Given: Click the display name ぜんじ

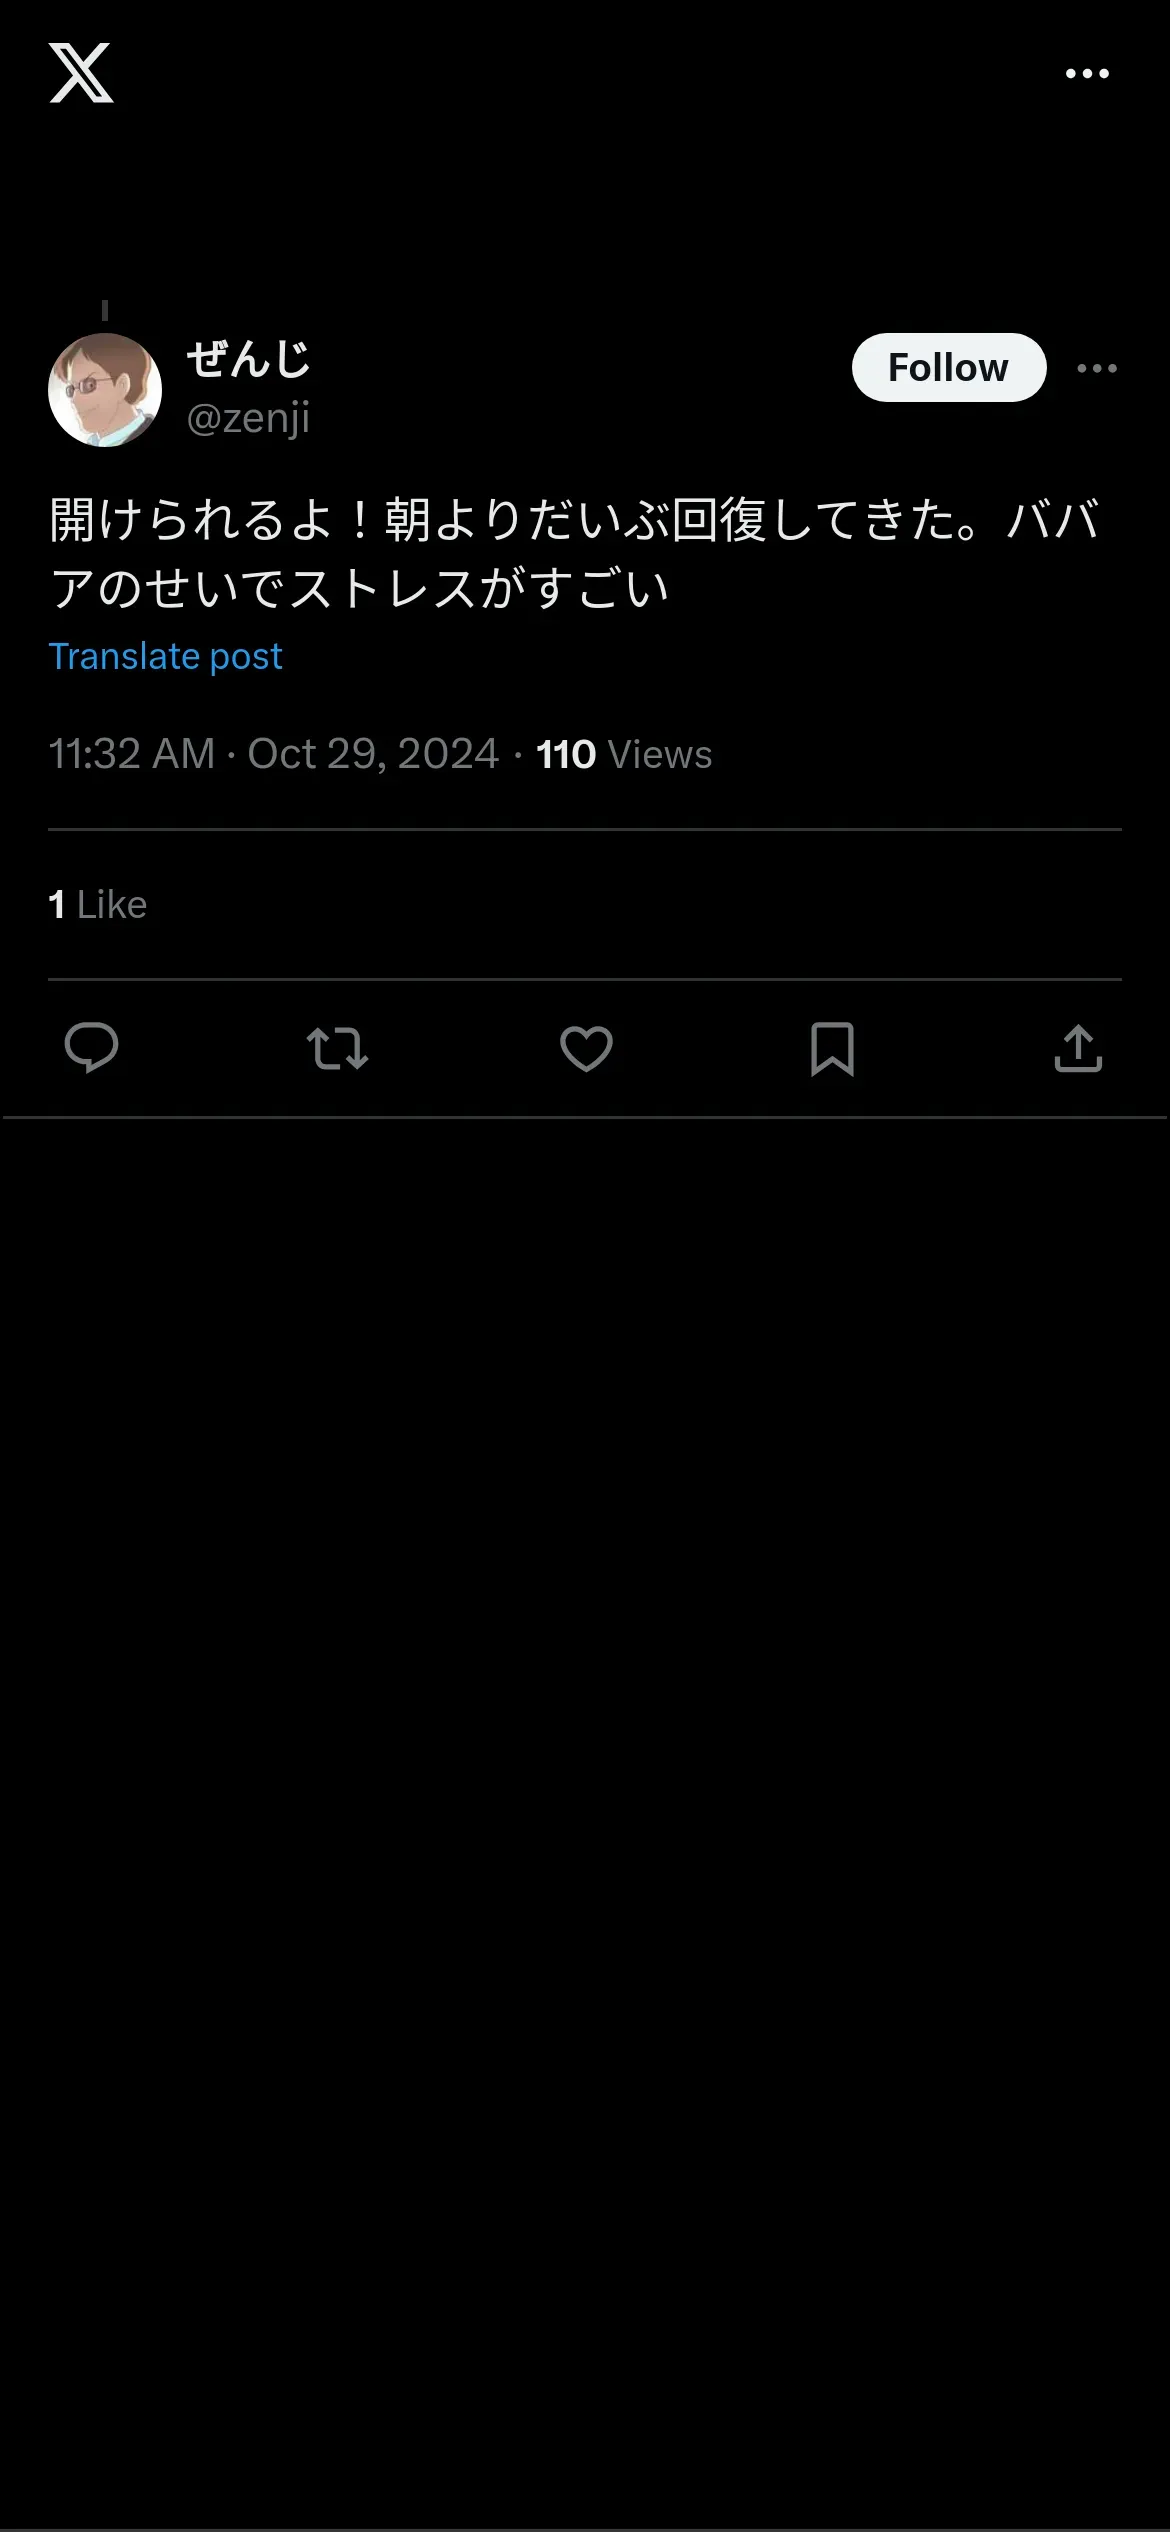Looking at the screenshot, I should (248, 360).
